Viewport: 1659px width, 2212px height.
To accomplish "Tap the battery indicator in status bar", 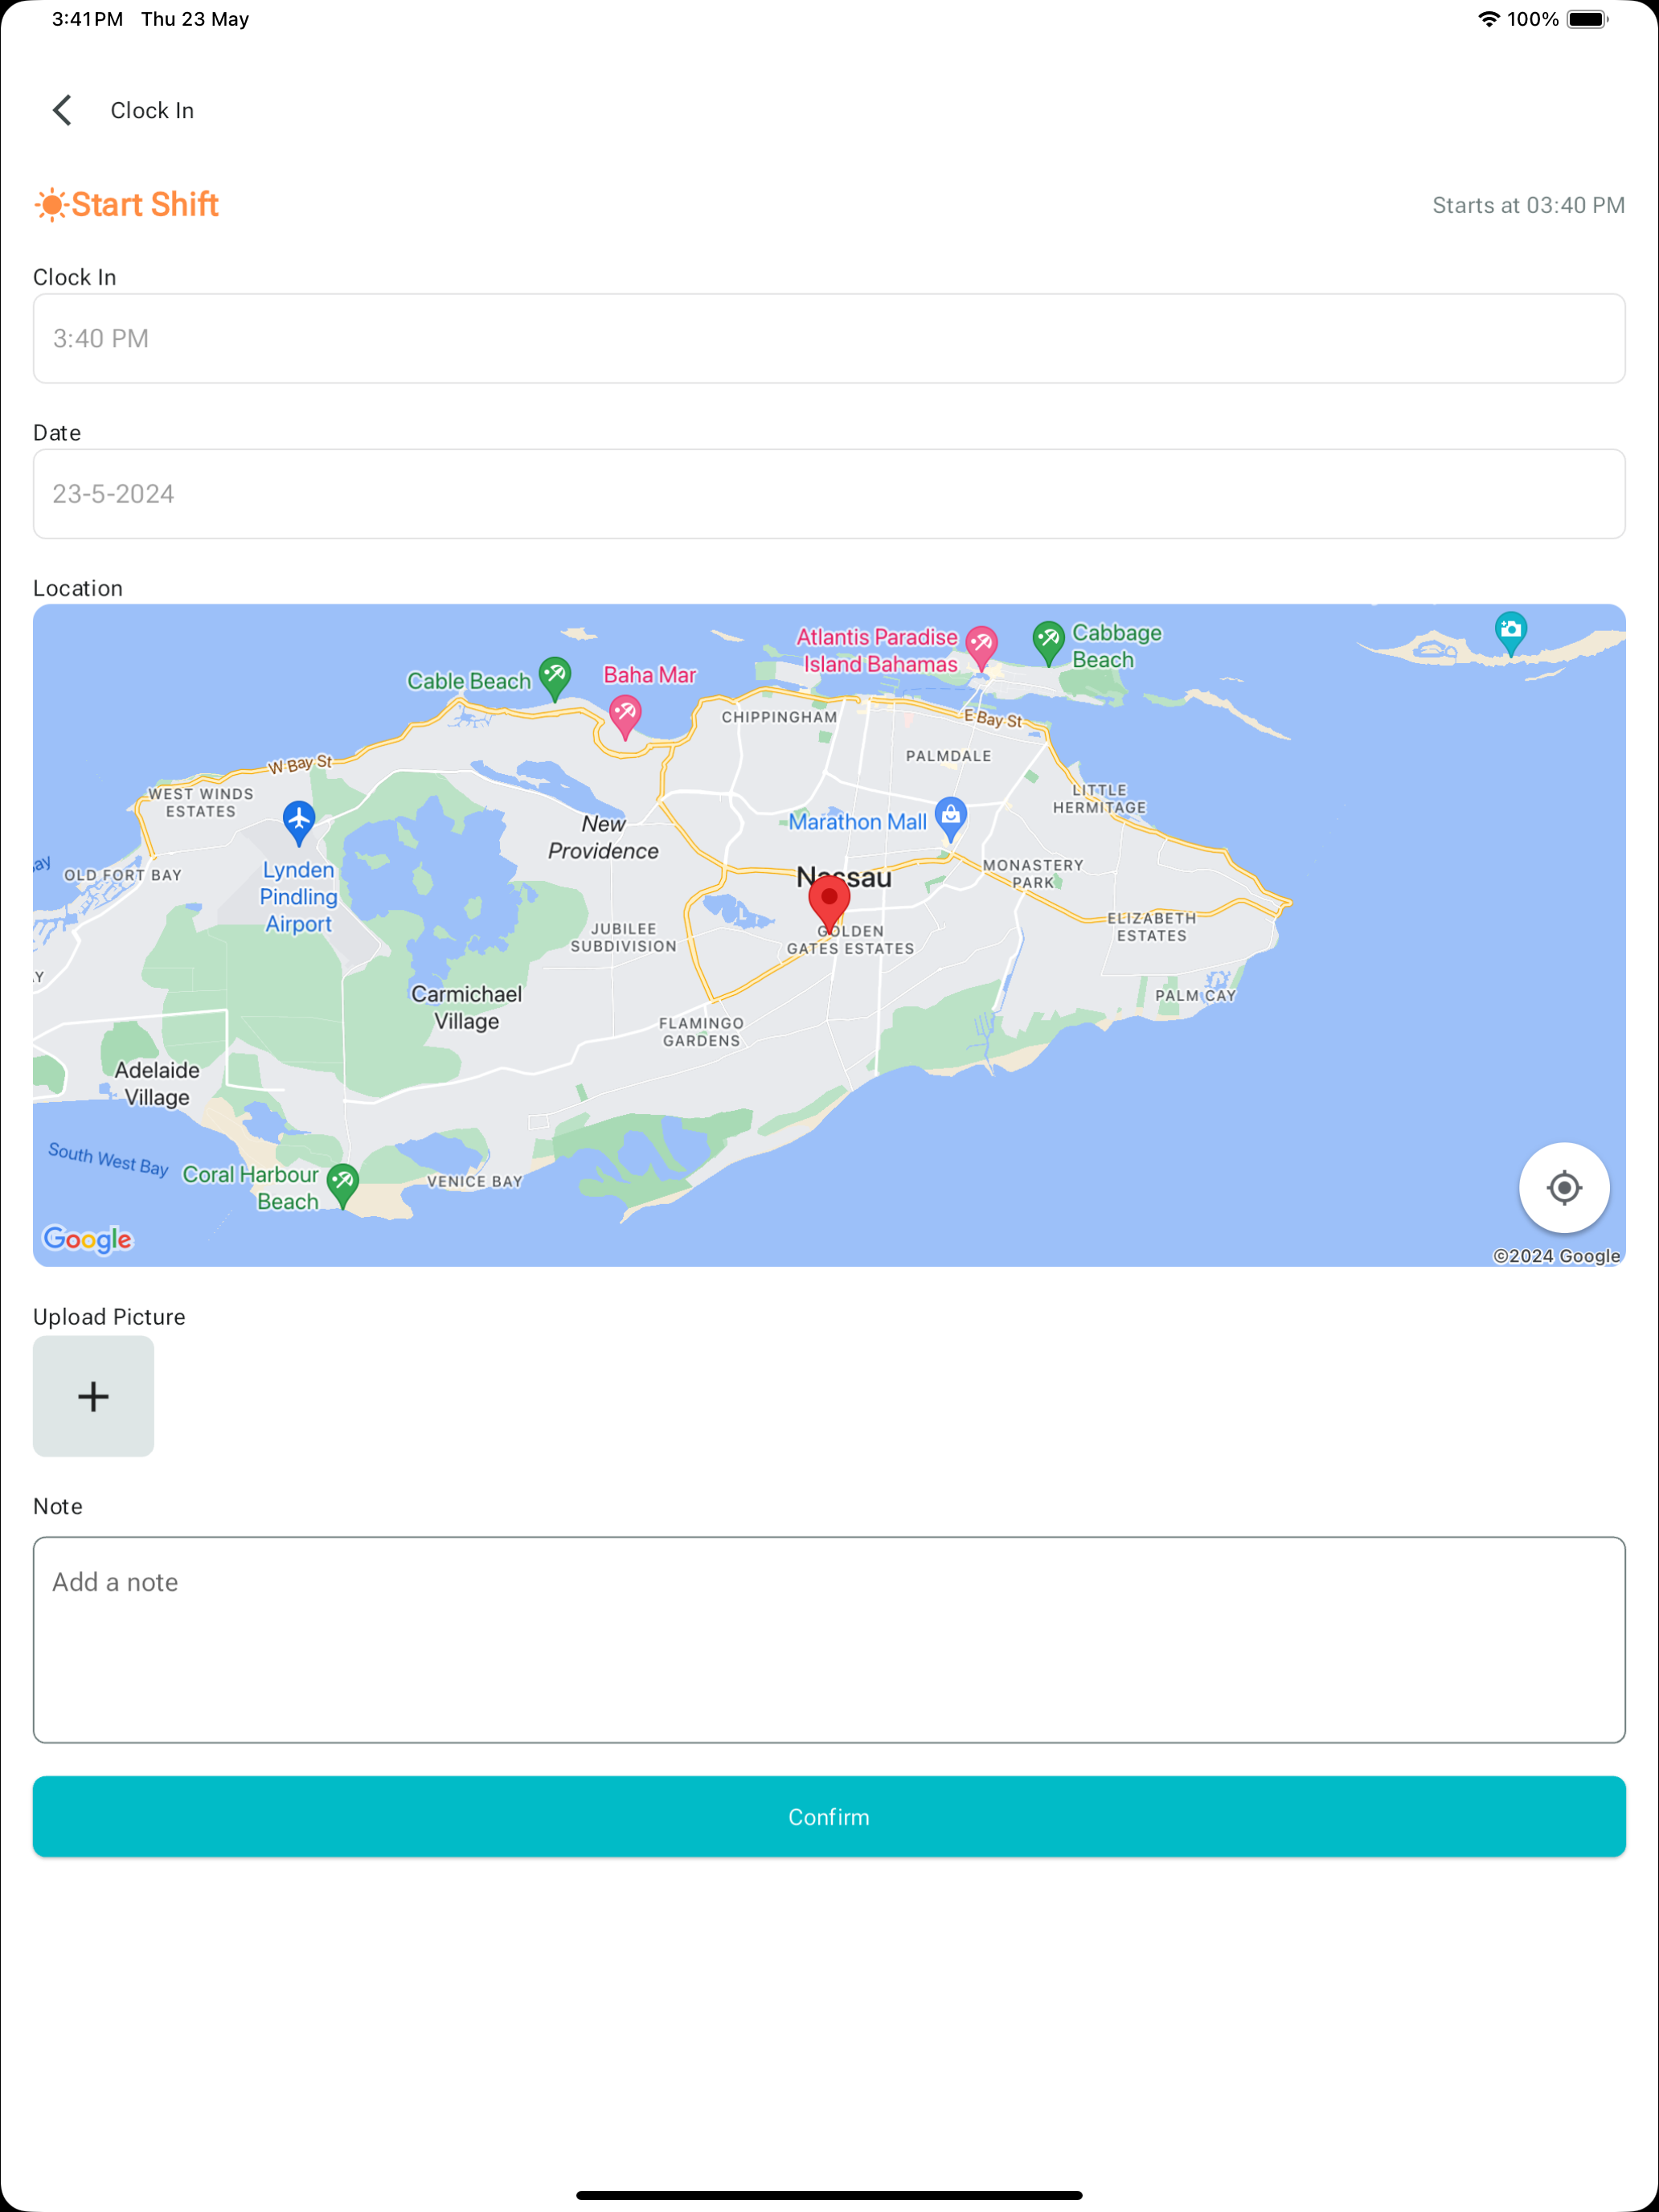I will 1587,19.
